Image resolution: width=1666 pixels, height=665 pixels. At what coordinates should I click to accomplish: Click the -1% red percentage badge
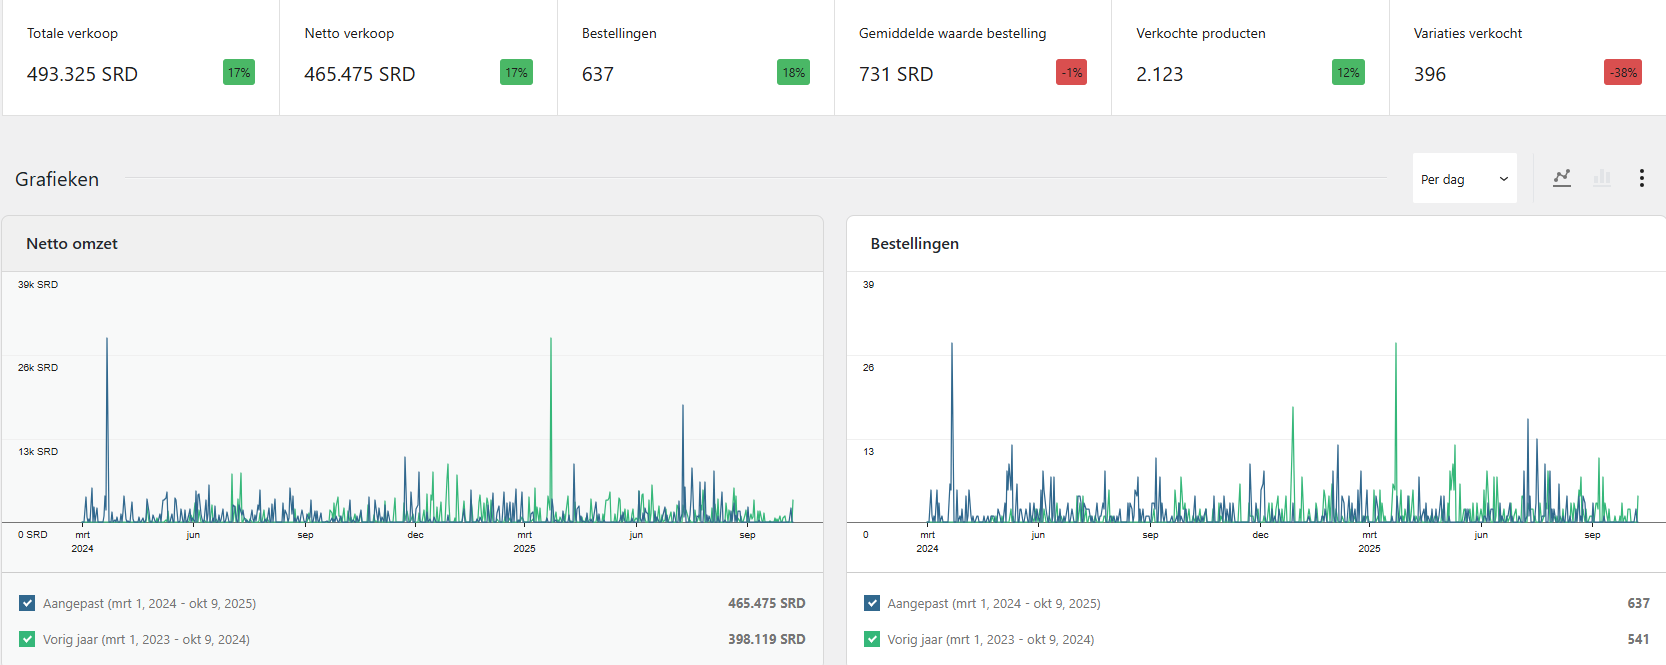coord(1071,73)
